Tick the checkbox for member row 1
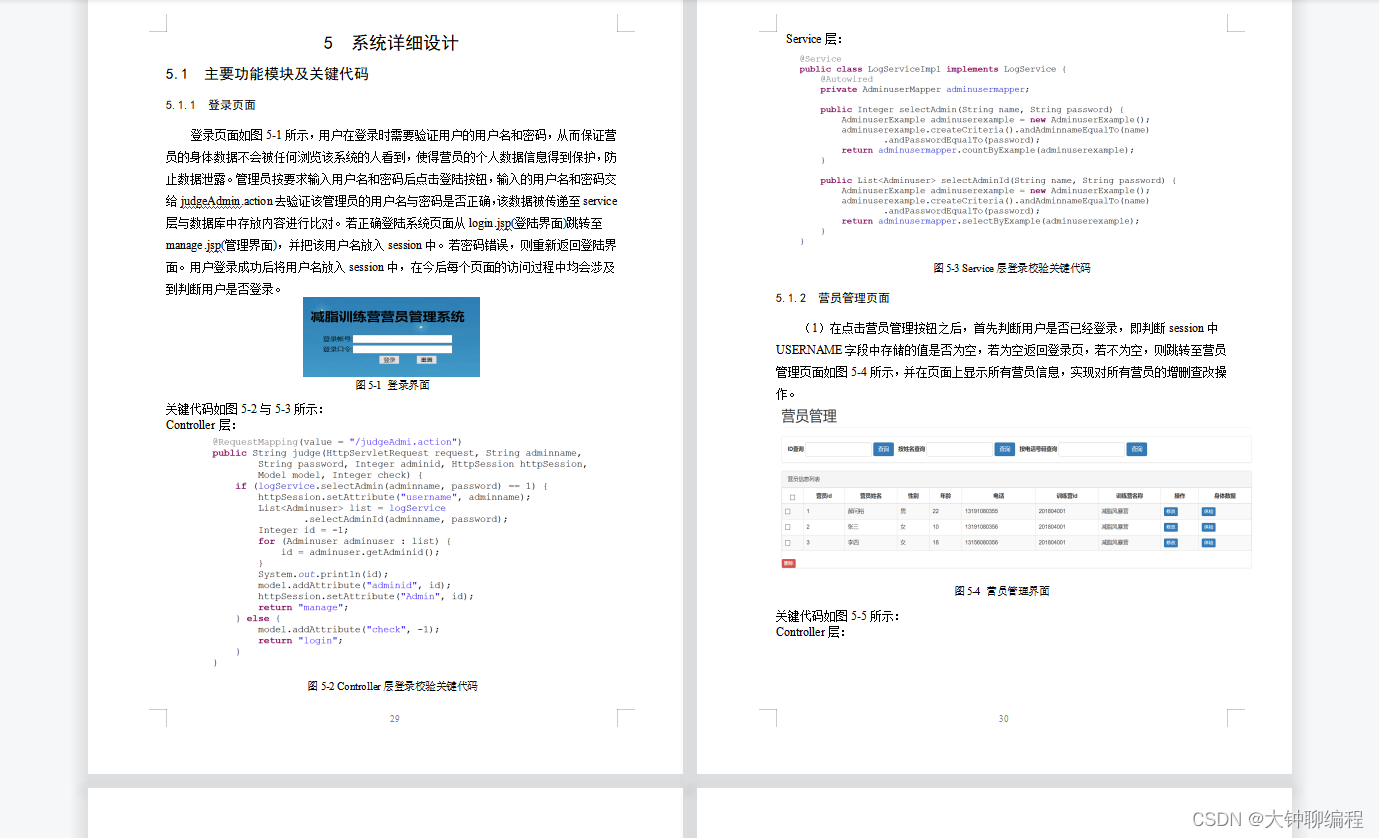 click(x=788, y=511)
